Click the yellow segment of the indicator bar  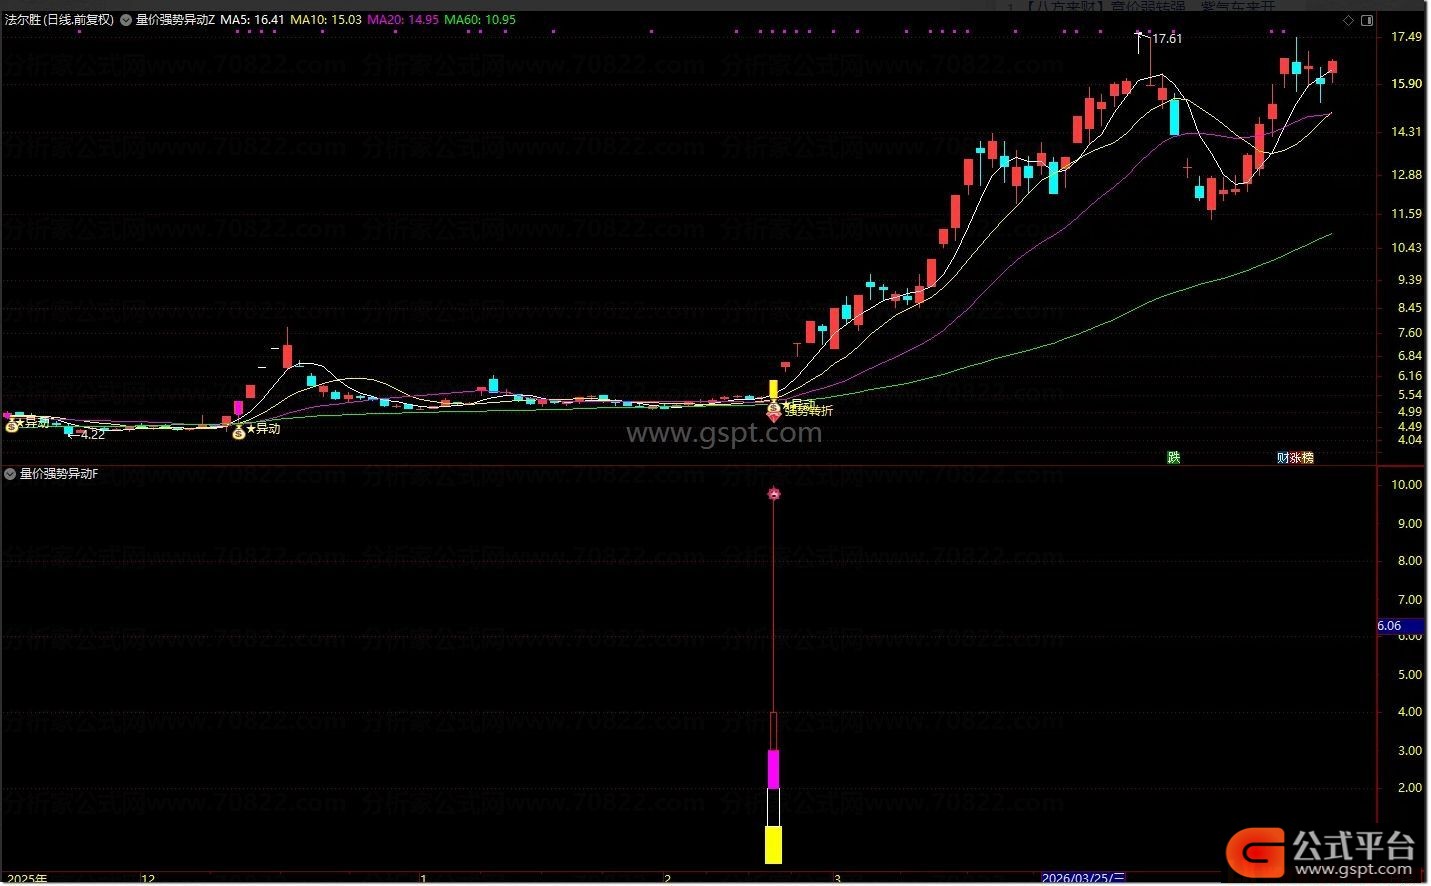click(x=773, y=845)
